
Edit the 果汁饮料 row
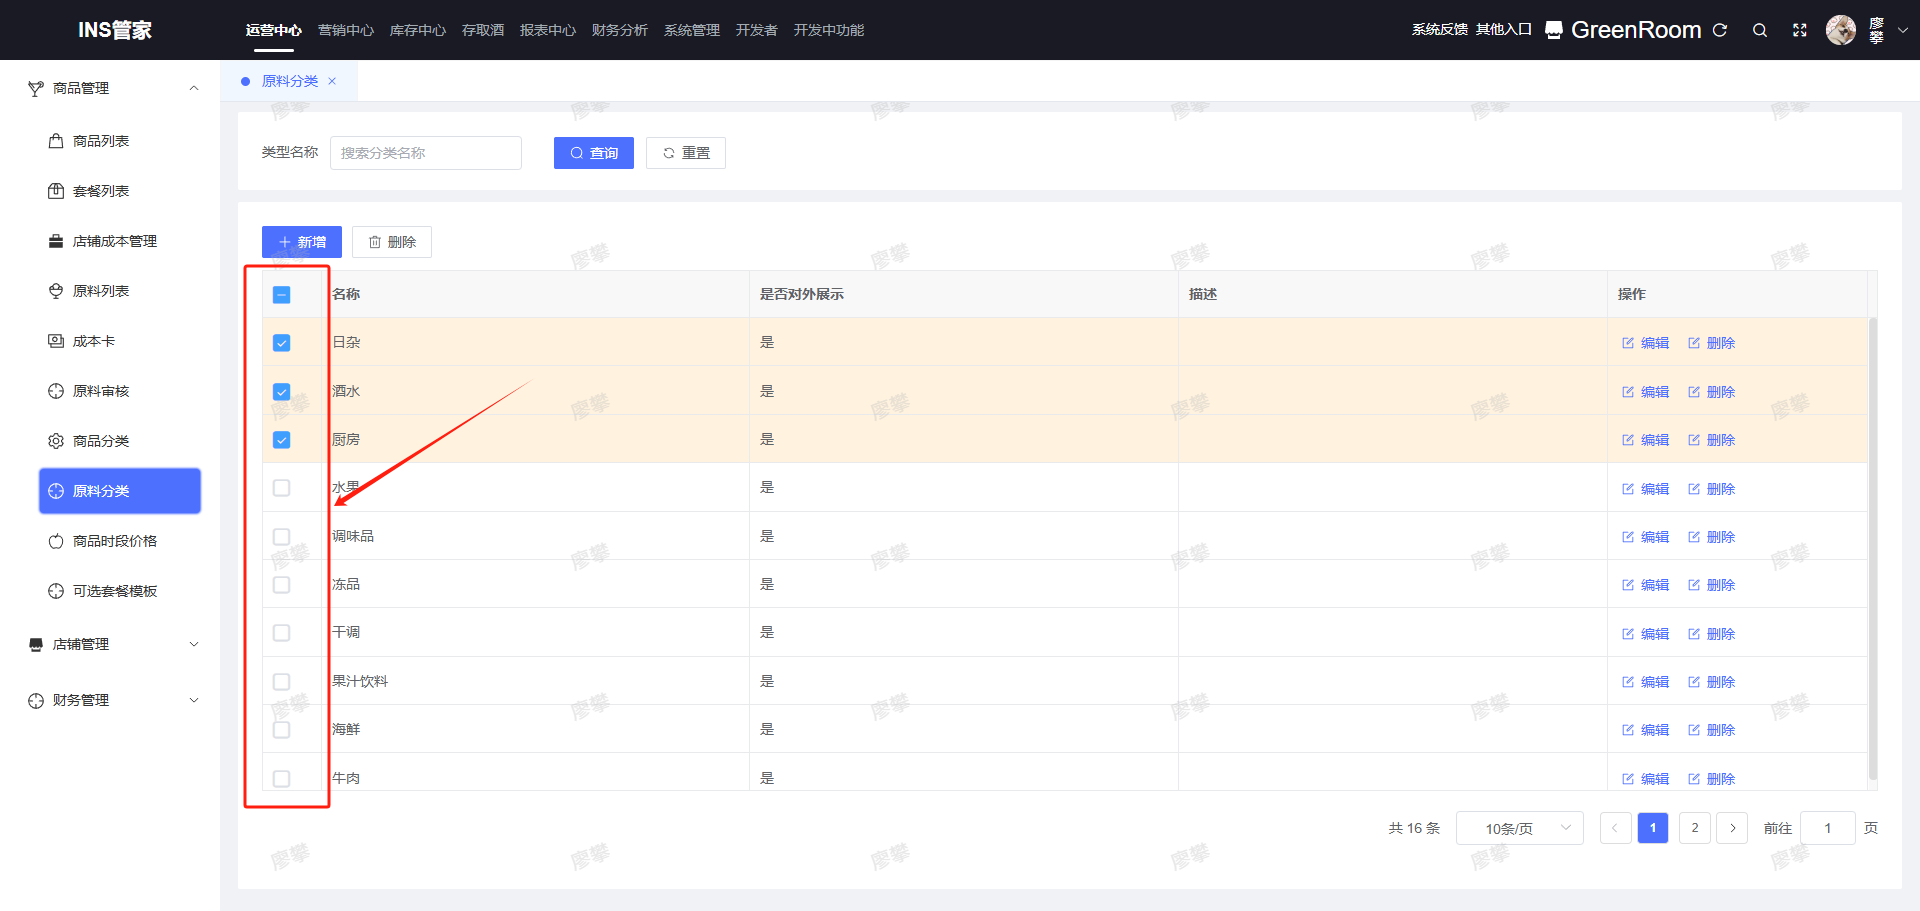(1646, 682)
